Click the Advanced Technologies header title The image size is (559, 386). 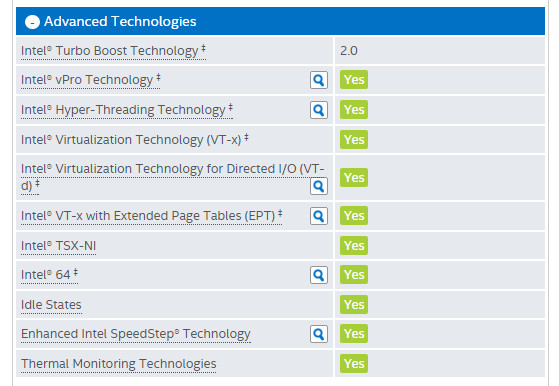tap(120, 22)
